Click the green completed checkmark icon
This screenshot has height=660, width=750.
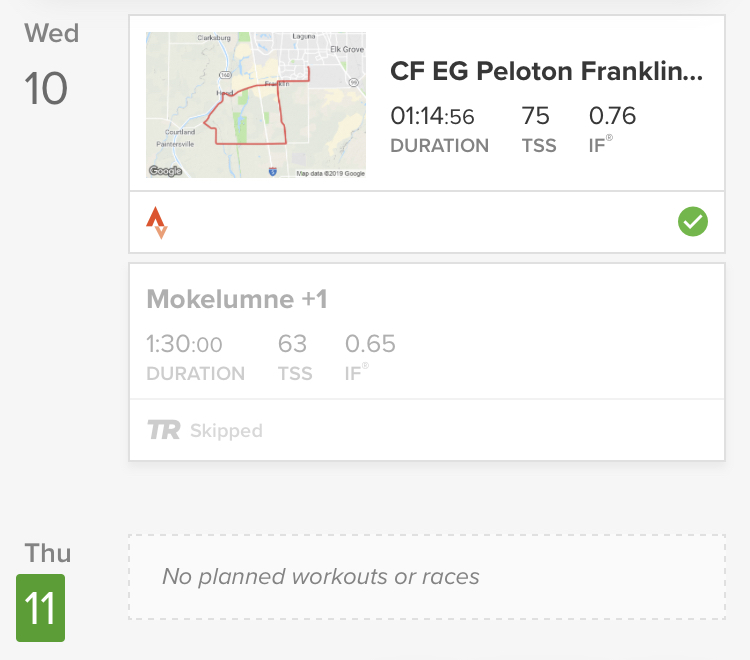[692, 222]
